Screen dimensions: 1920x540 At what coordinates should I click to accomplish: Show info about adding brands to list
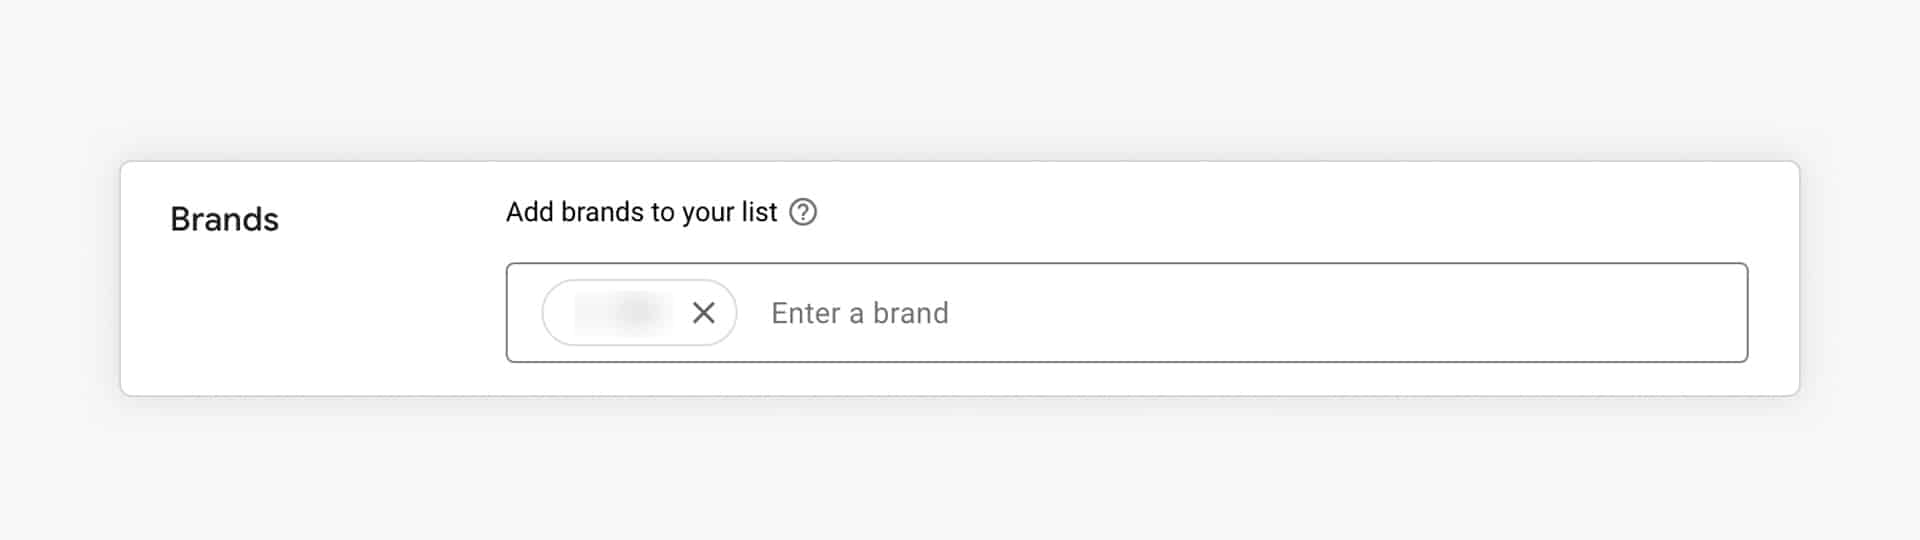tap(803, 212)
